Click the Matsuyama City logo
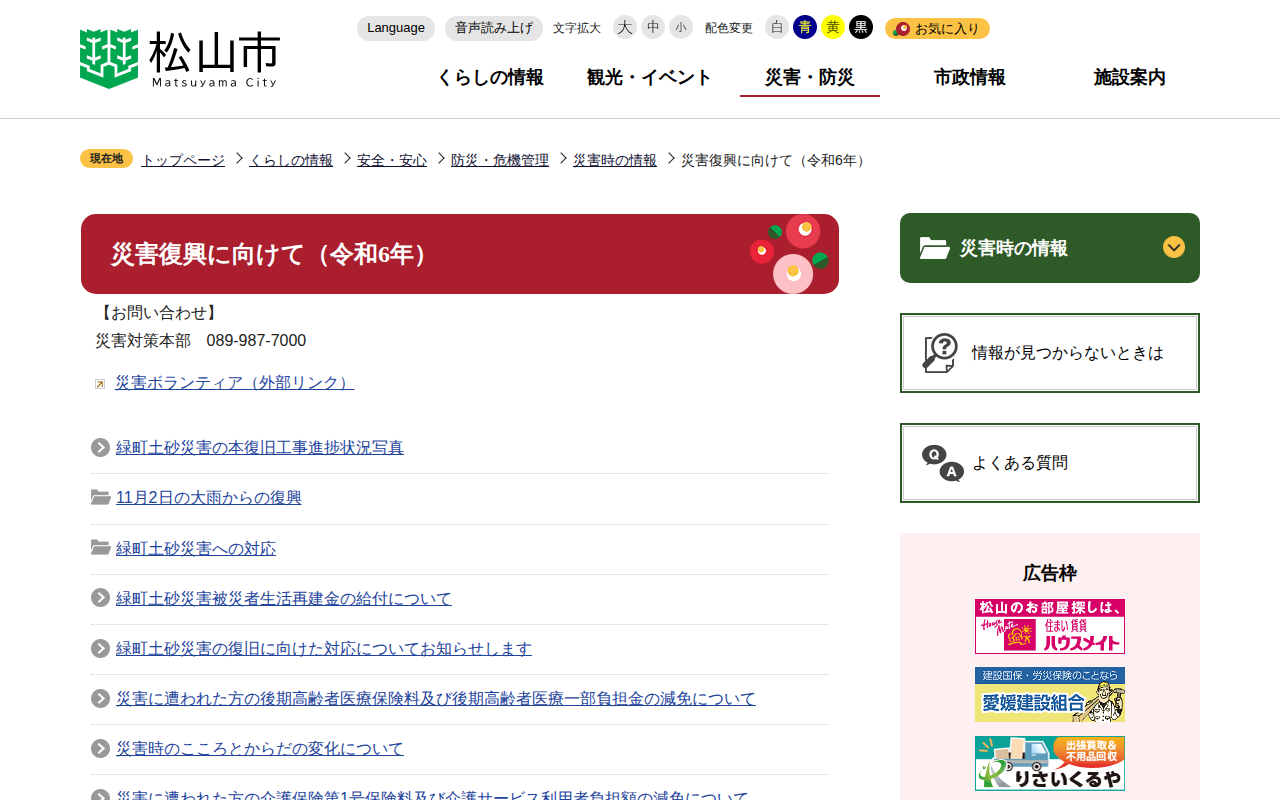The width and height of the screenshot is (1280, 800). (x=179, y=59)
